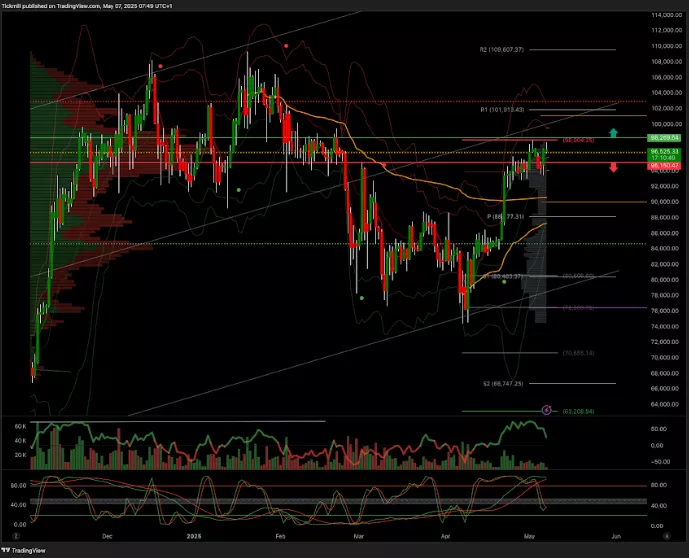The width and height of the screenshot is (689, 558).
Task: Click the red dot above January candles
Action: [x=287, y=45]
